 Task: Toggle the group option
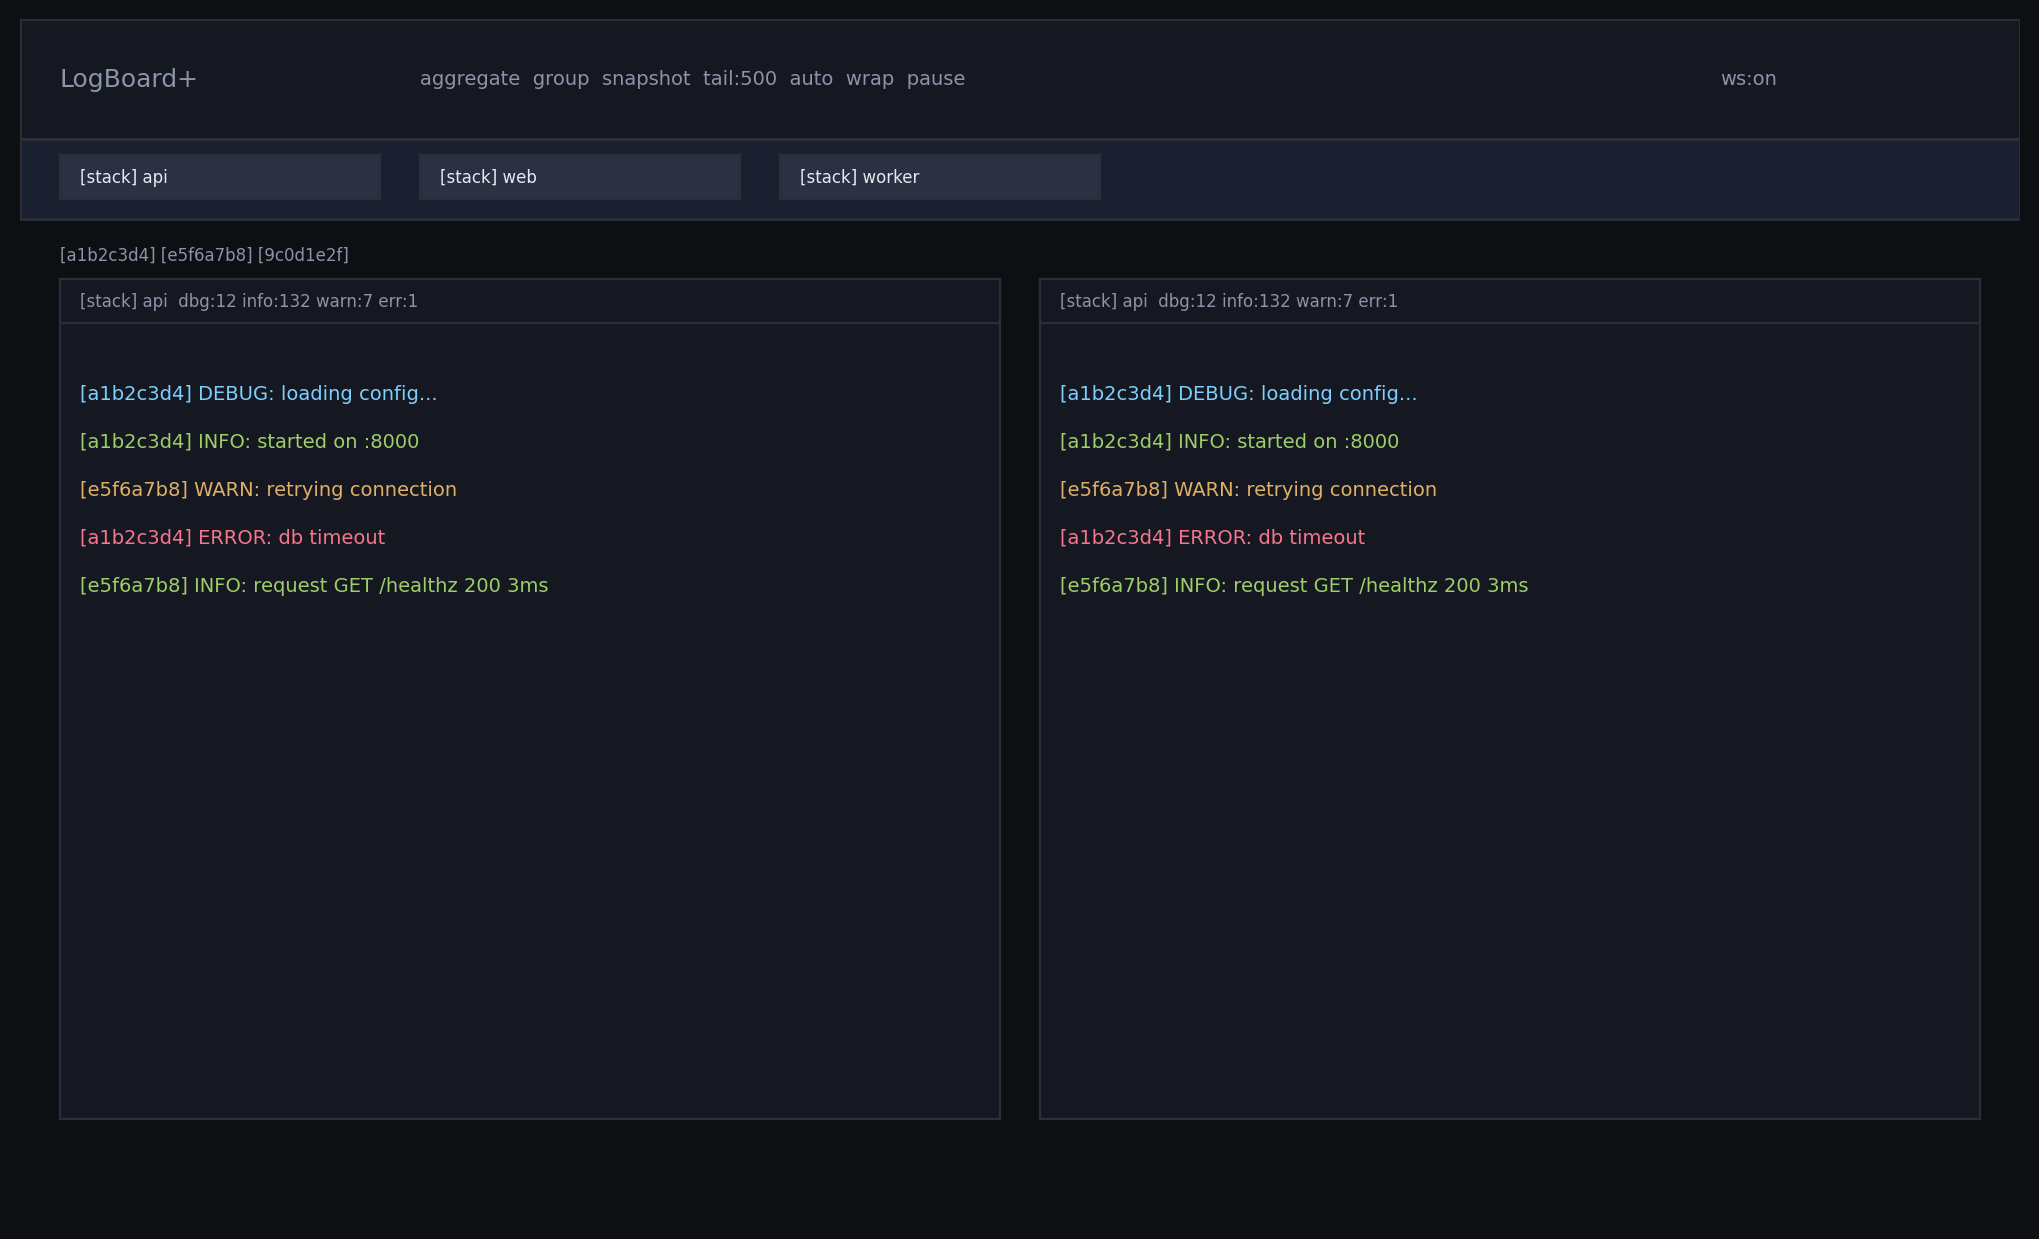coord(560,79)
